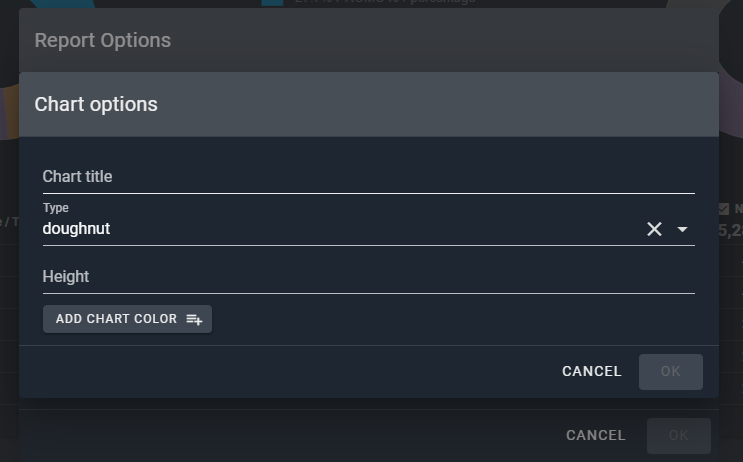Screen dimensions: 743x462
Task: Click CANCEL in the Report Options dialog
Action: [x=595, y=435]
